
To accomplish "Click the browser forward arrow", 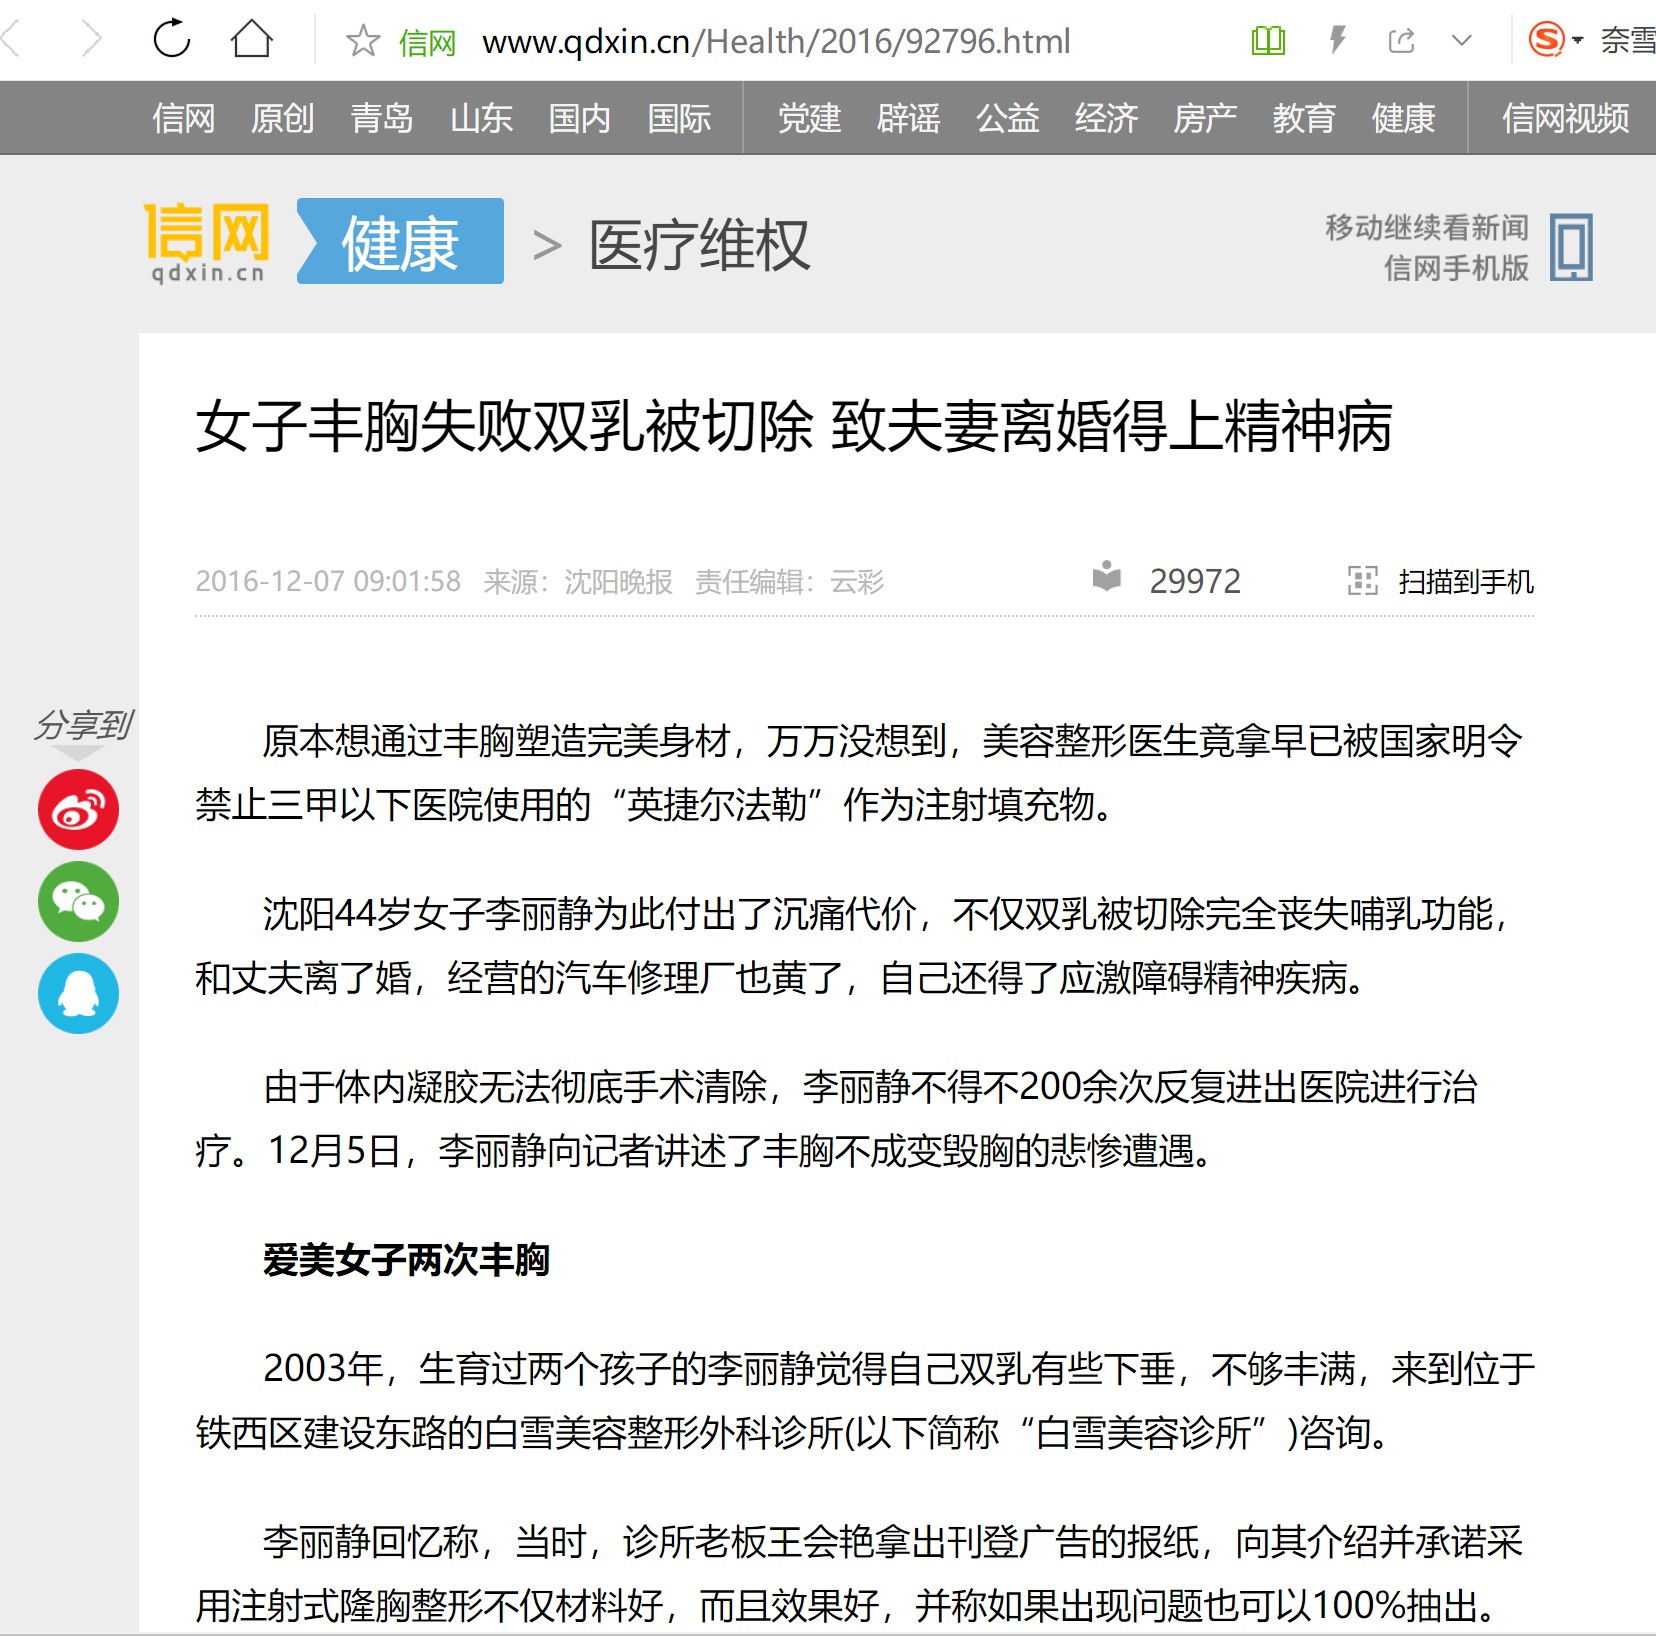I will click(x=92, y=40).
